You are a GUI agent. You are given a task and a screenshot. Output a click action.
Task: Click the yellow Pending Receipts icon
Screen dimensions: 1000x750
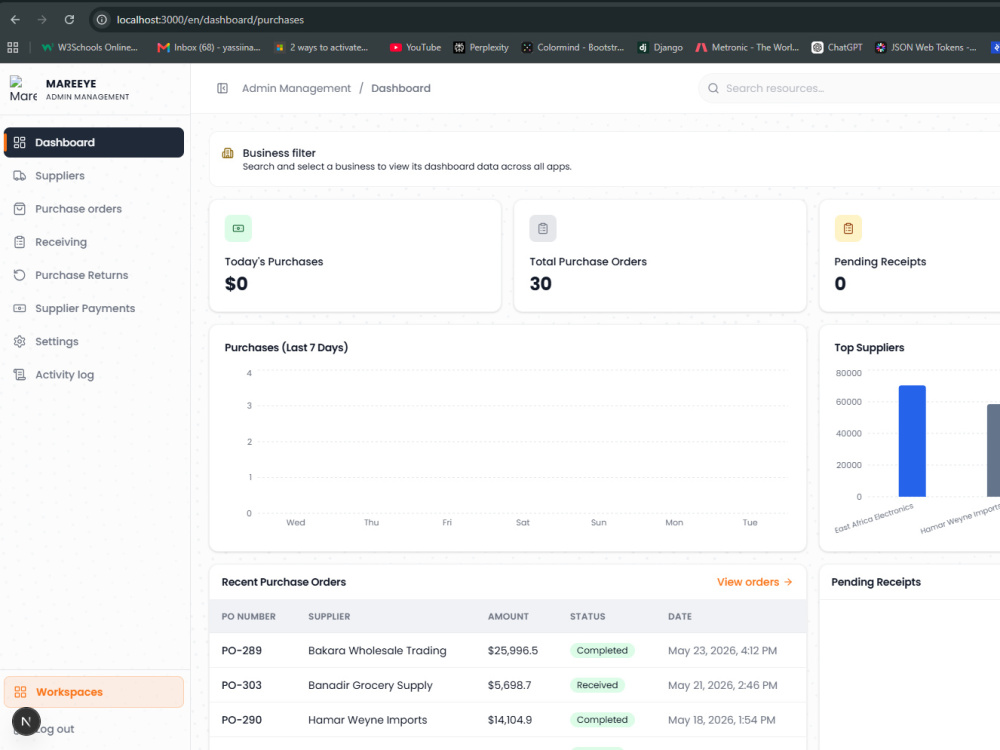[x=848, y=228]
